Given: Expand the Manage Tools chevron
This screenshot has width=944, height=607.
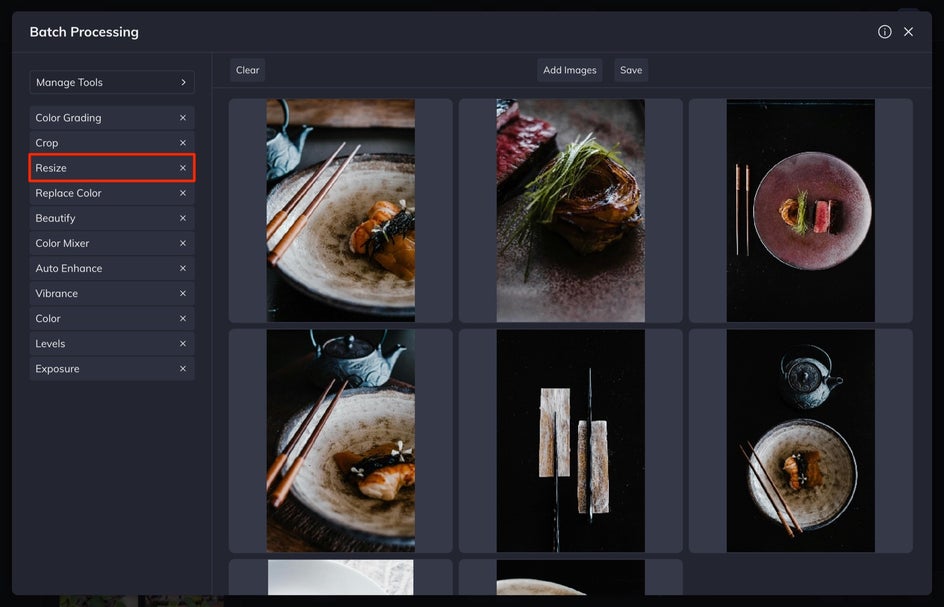Looking at the screenshot, I should click(183, 82).
